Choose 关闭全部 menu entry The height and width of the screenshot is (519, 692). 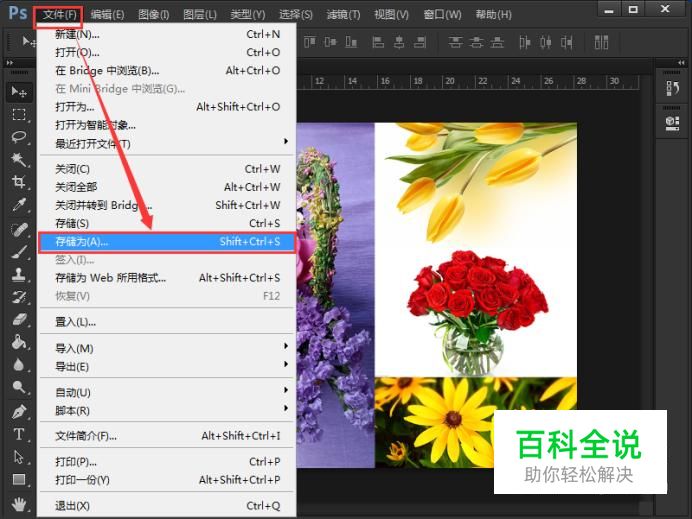pyautogui.click(x=167, y=187)
